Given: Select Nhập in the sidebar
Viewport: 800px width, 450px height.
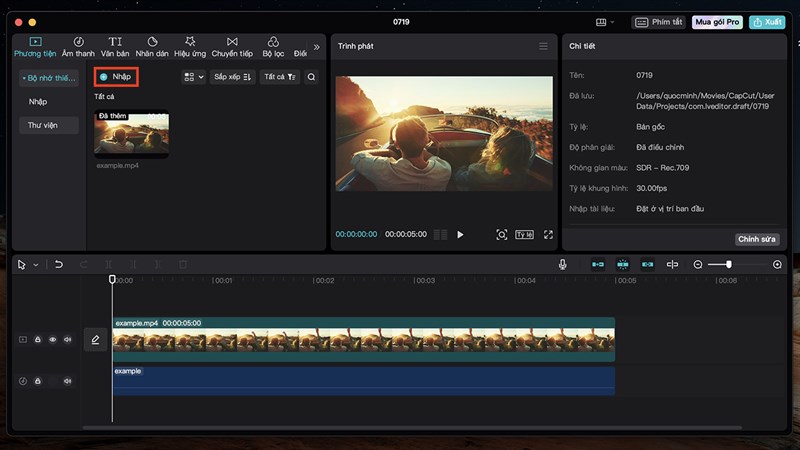Looking at the screenshot, I should point(38,102).
